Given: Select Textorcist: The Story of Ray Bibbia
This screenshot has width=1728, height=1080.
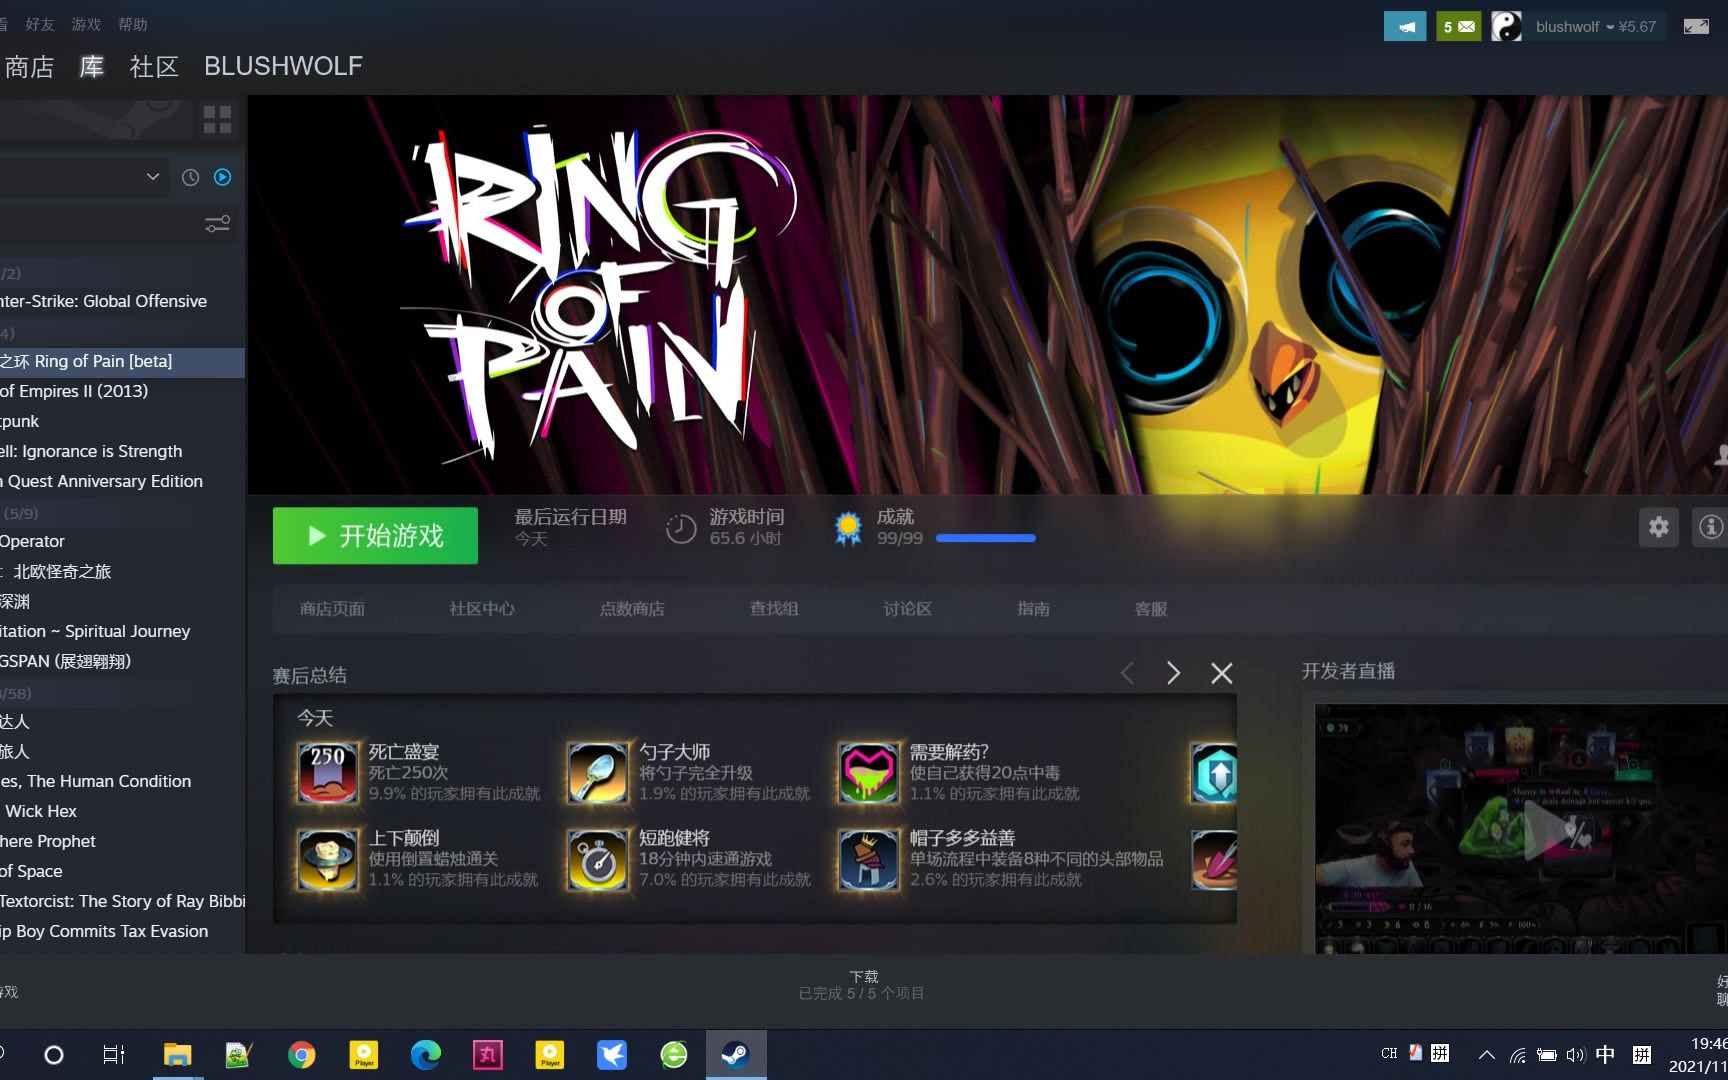Looking at the screenshot, I should 120,902.
